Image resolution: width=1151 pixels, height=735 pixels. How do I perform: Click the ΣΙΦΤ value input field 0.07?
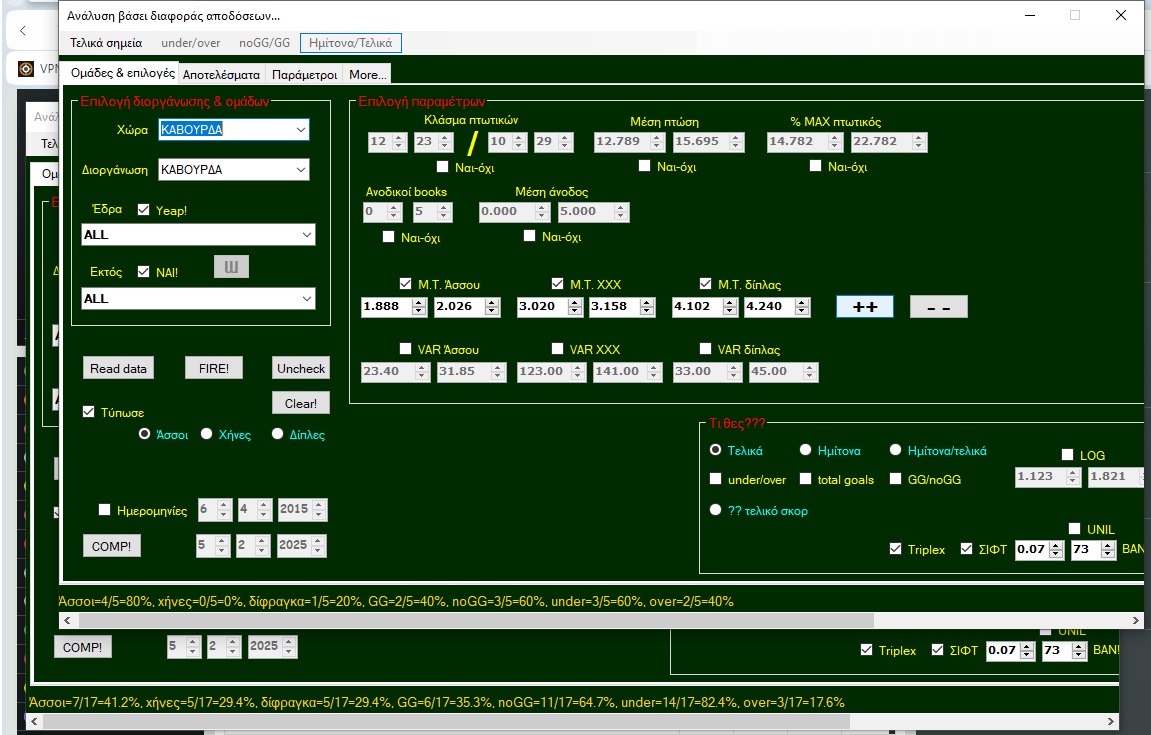(x=1030, y=550)
